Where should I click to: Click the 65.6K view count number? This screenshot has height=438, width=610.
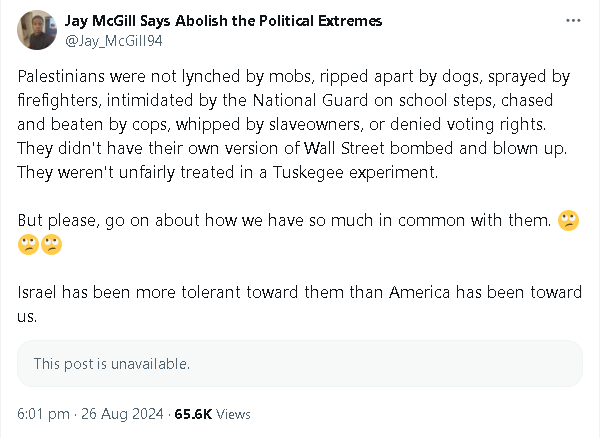pyautogui.click(x=193, y=414)
